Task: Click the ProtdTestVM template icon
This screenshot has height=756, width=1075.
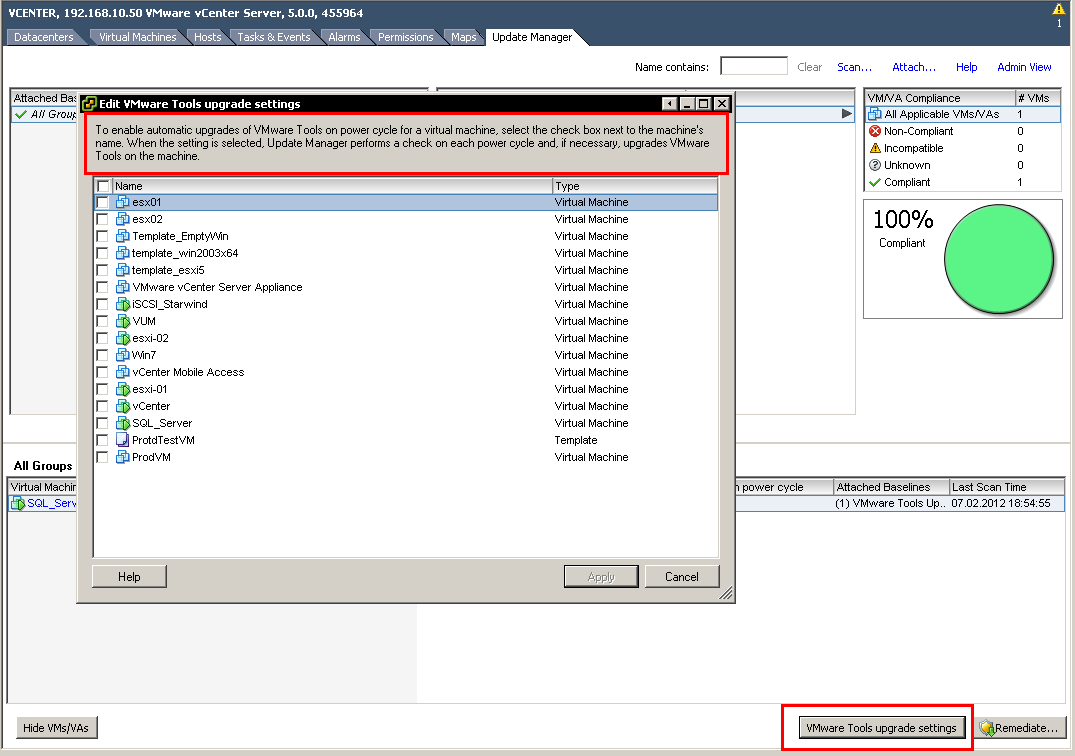Action: [122, 440]
